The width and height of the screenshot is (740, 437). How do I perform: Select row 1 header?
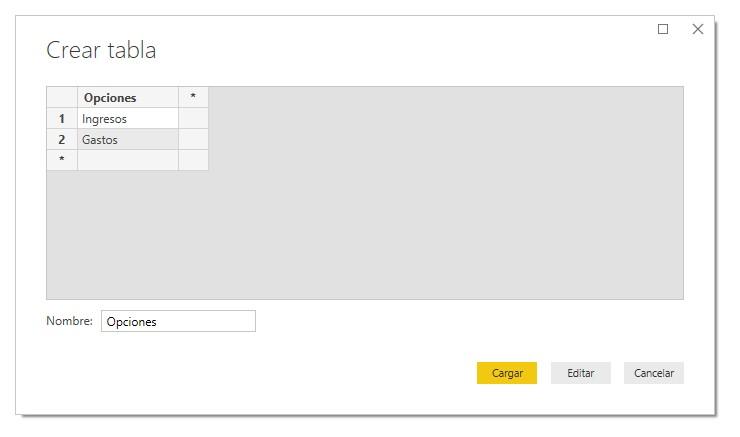[62, 119]
